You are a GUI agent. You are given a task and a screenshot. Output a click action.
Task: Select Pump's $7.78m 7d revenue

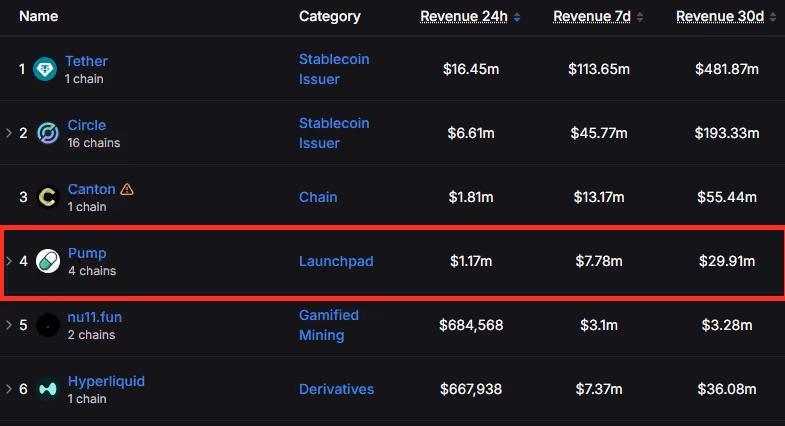(x=599, y=261)
